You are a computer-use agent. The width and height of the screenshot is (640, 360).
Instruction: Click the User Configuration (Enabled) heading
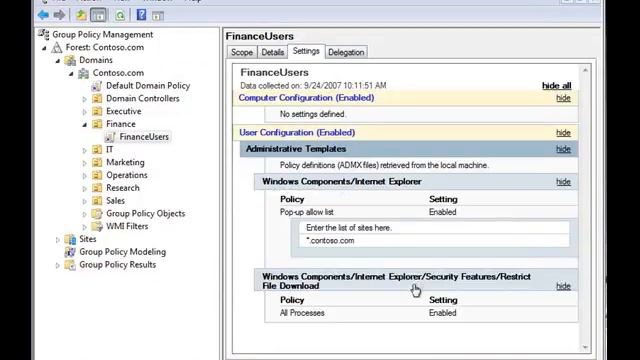click(297, 133)
